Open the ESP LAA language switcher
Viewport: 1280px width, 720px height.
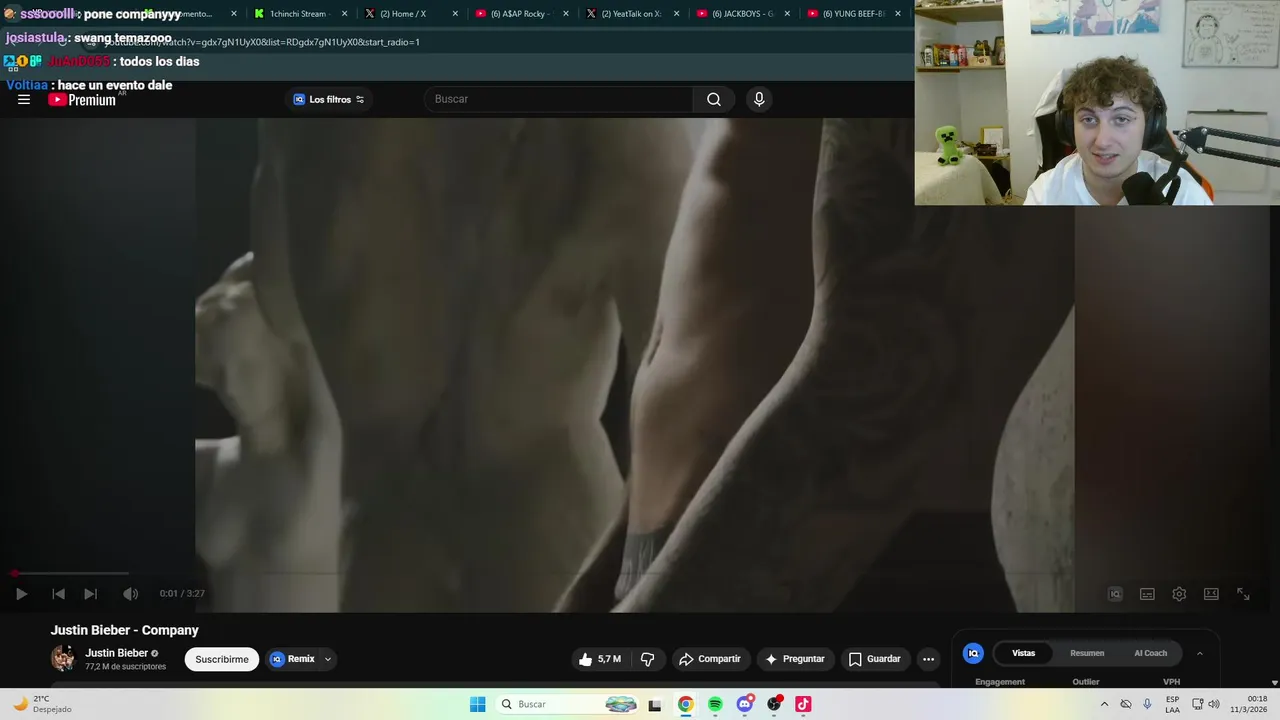point(1172,704)
